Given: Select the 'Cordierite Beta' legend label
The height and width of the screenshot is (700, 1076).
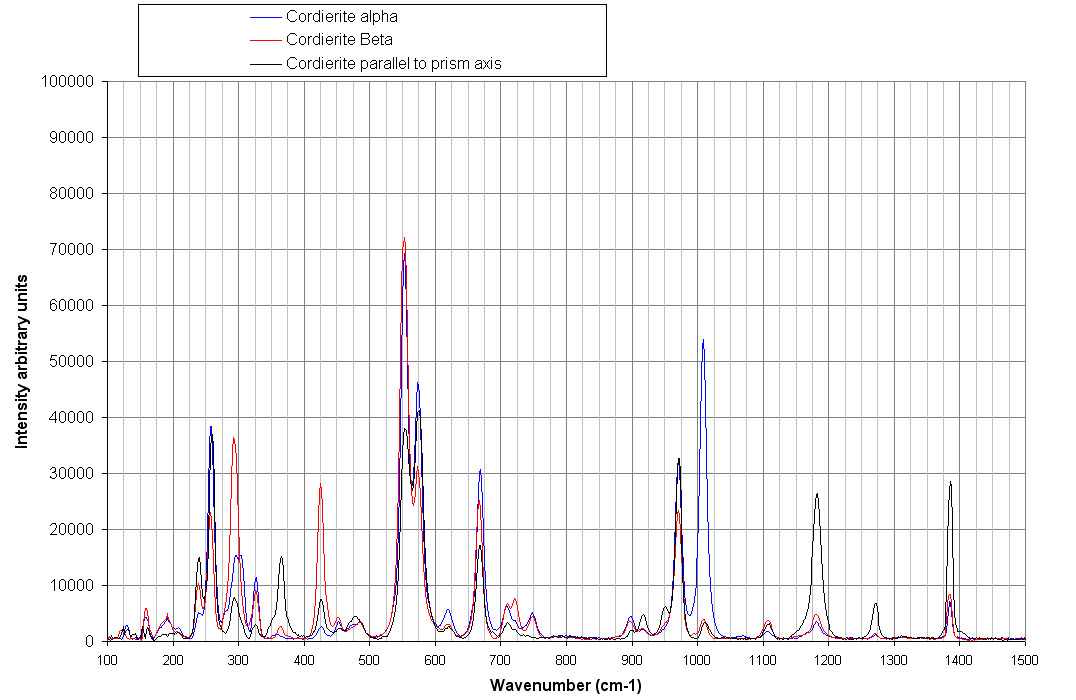Looking at the screenshot, I should (x=338, y=40).
